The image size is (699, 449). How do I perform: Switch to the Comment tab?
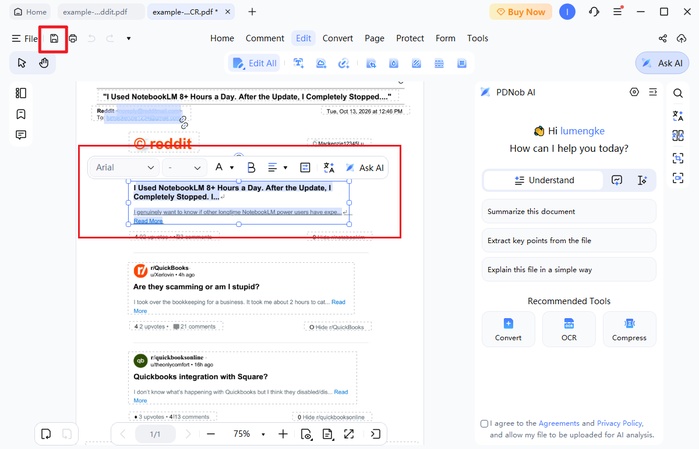tap(264, 38)
